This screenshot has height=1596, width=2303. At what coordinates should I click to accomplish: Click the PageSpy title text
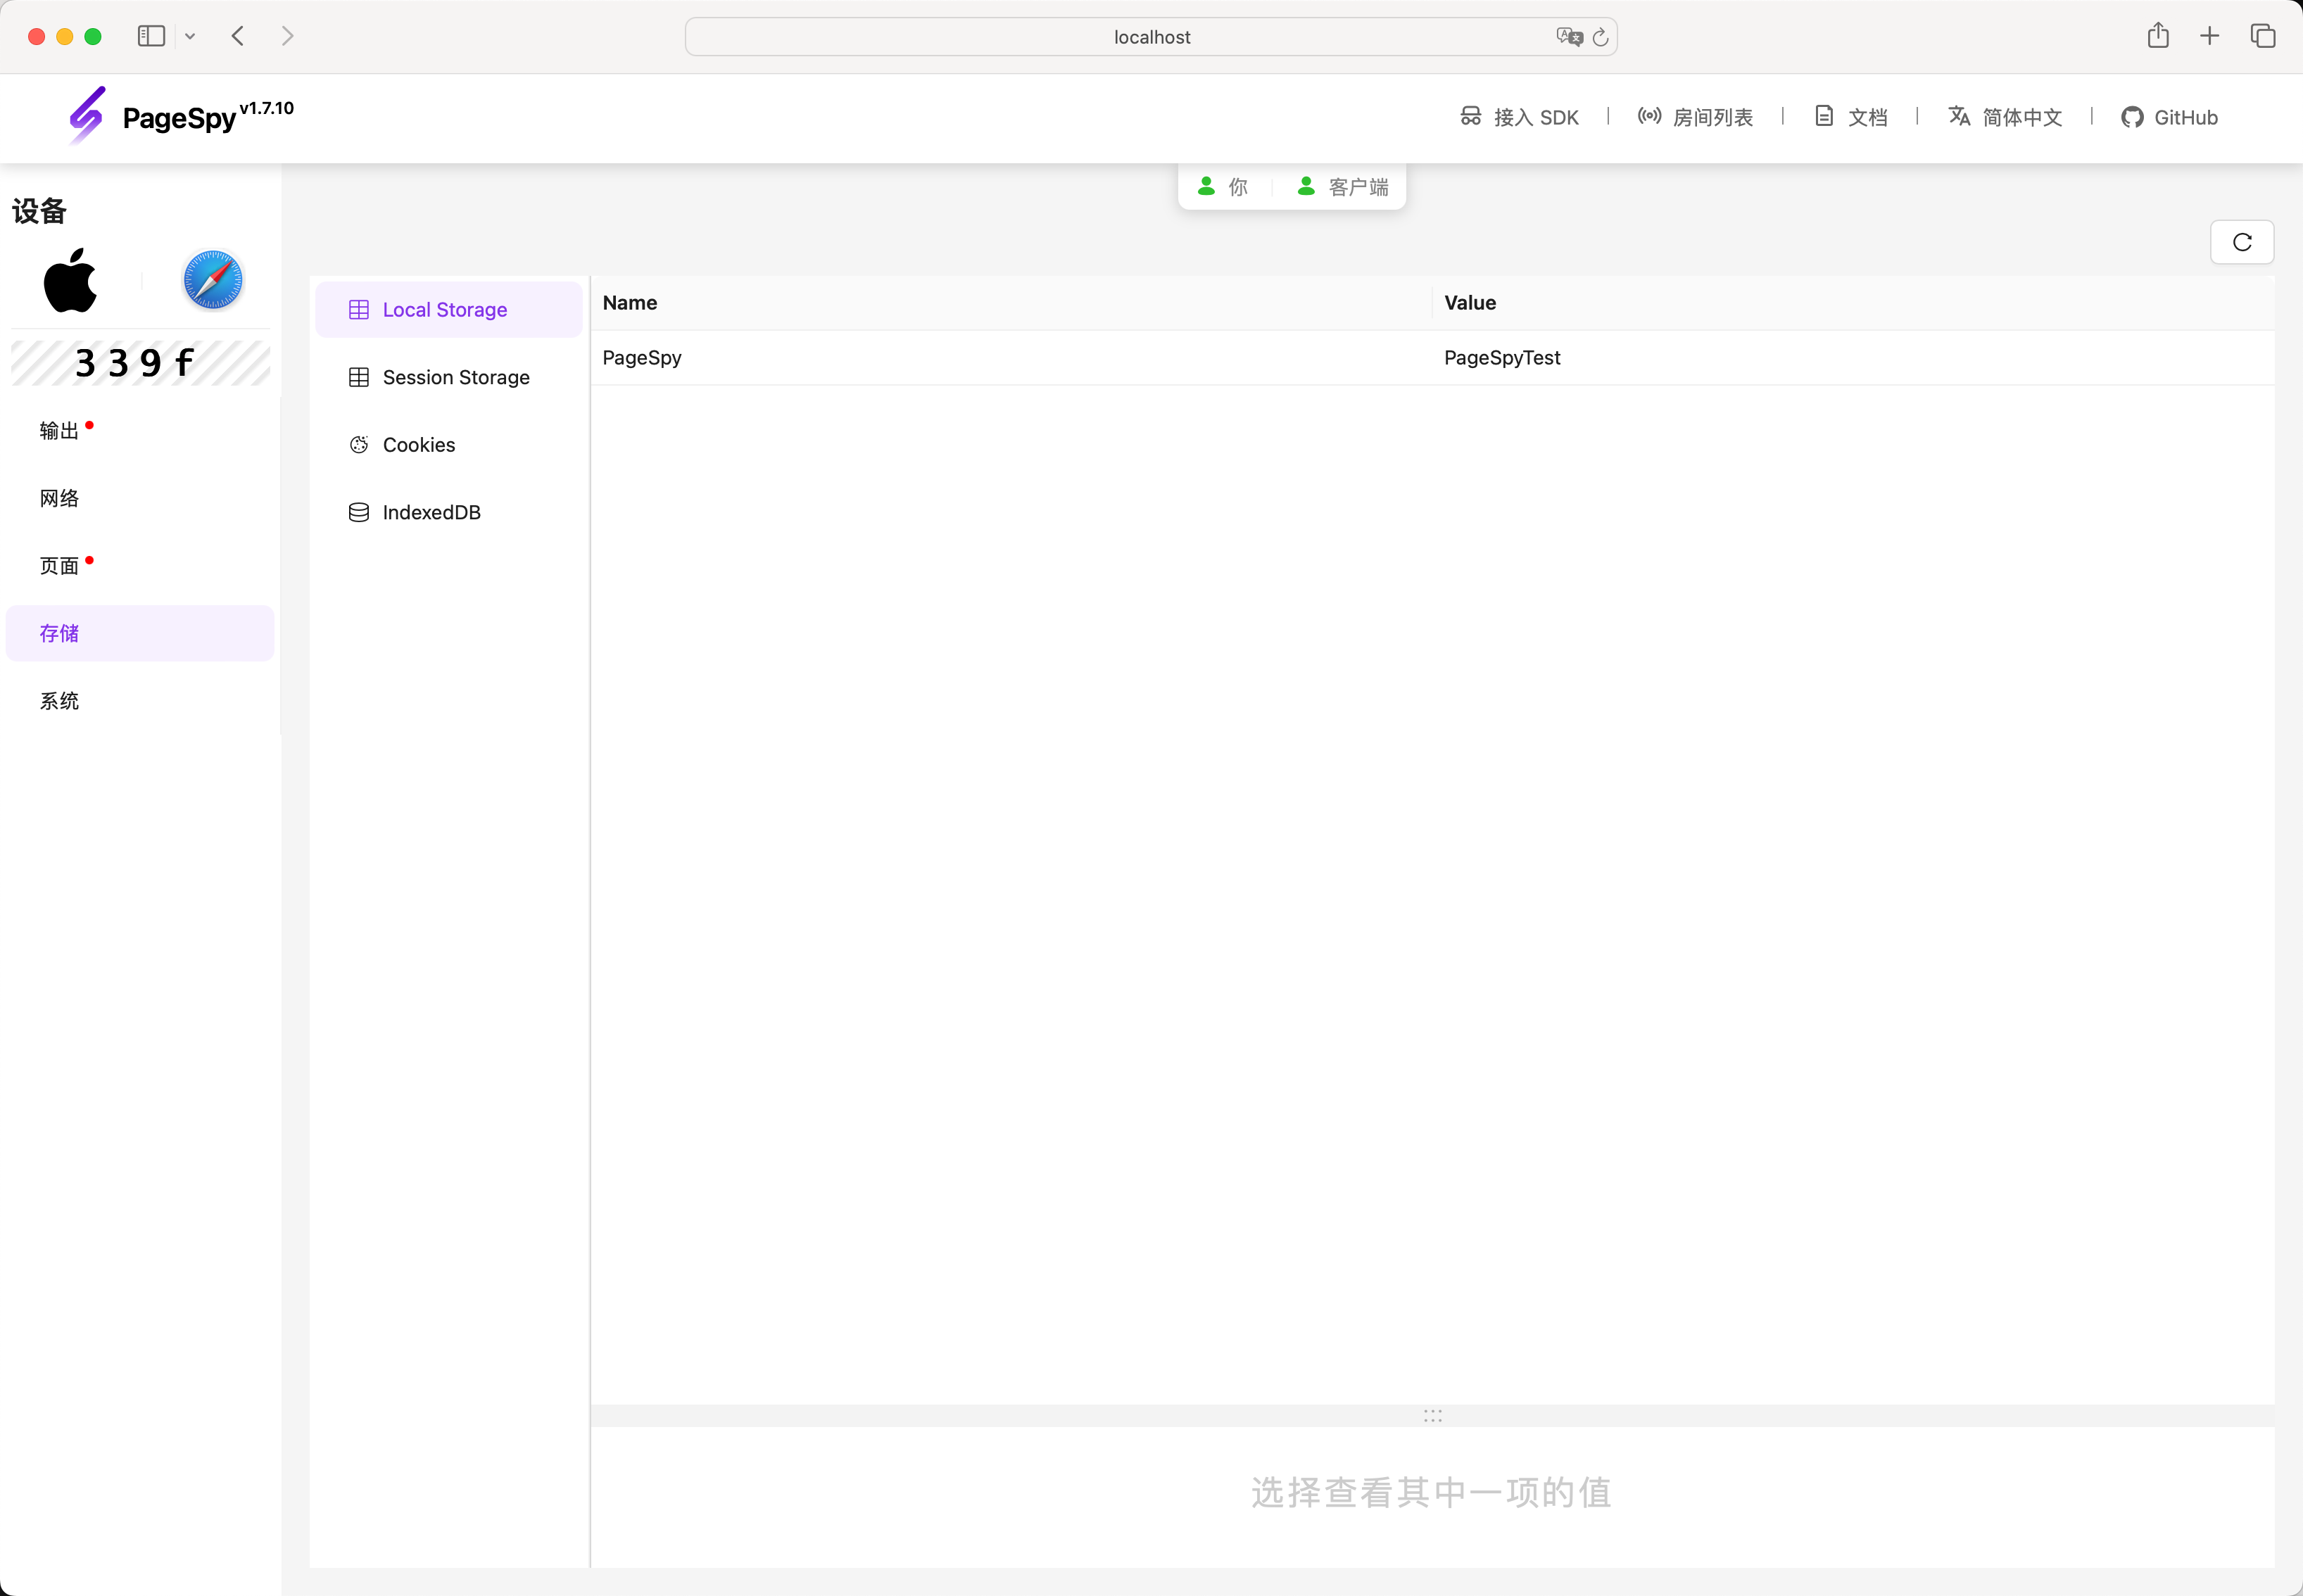click(x=179, y=119)
